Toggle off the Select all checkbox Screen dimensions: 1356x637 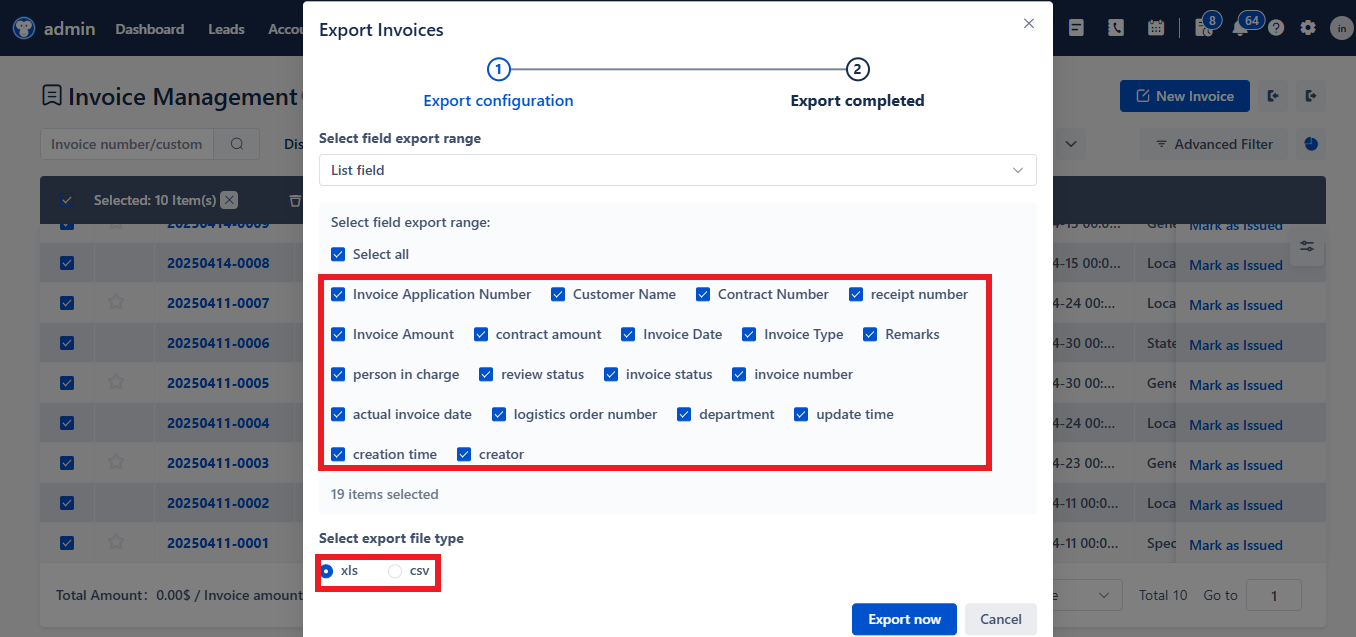pyautogui.click(x=338, y=254)
